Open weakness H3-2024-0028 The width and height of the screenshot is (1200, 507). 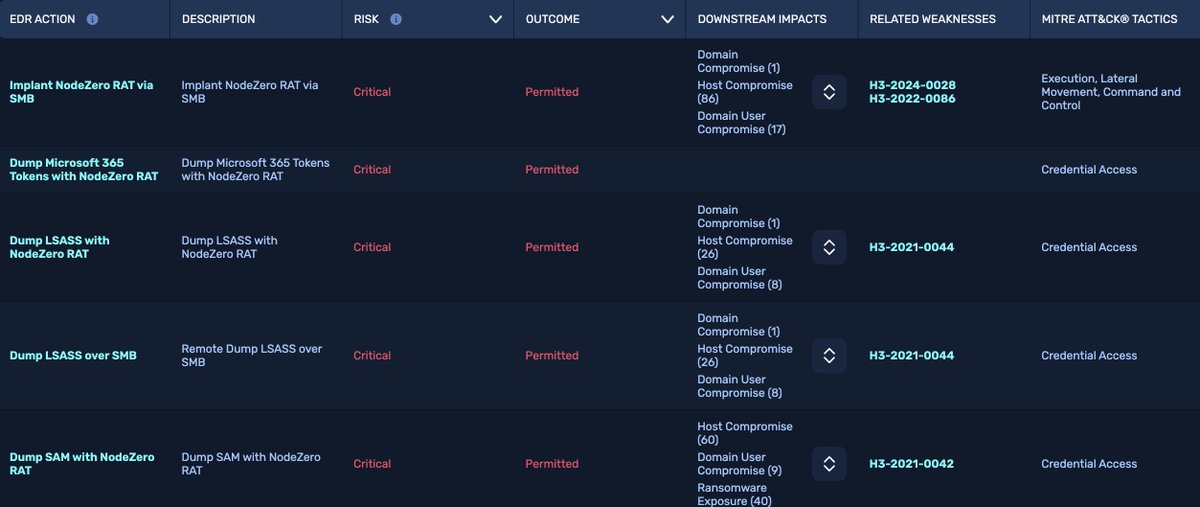(912, 85)
